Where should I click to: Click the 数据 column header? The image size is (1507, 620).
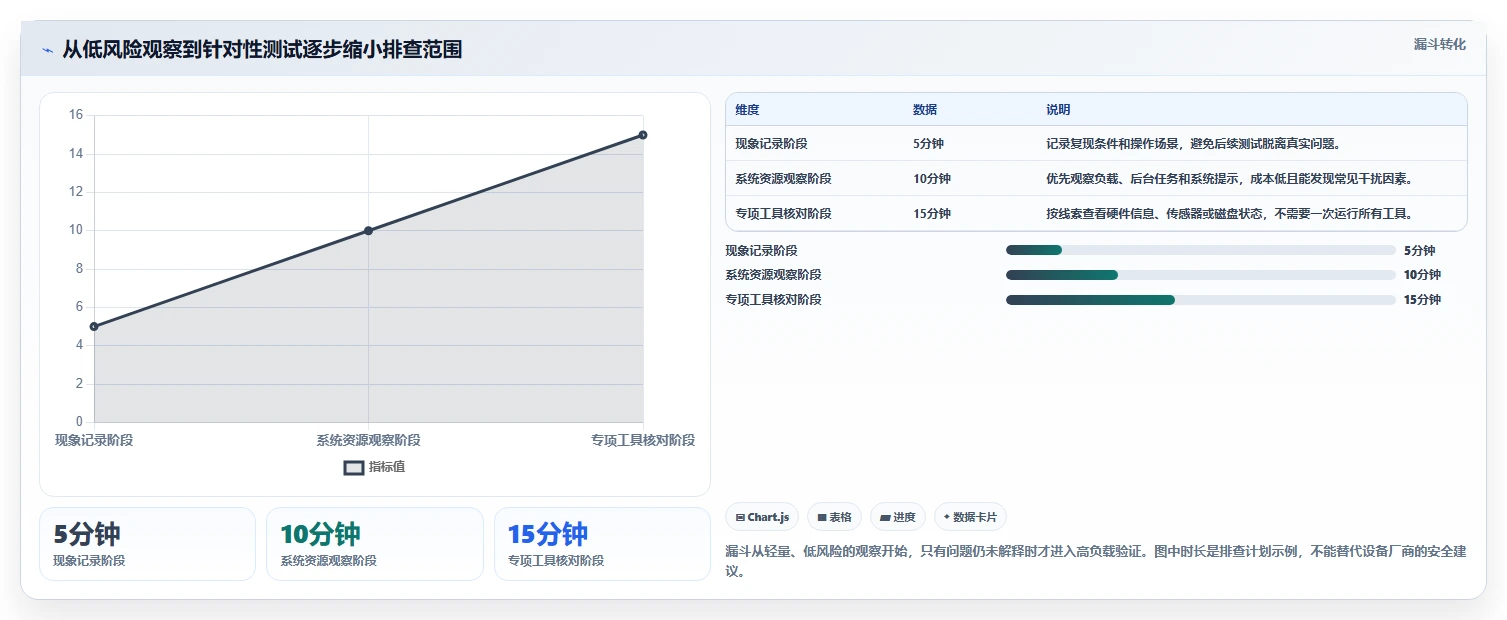coord(925,110)
